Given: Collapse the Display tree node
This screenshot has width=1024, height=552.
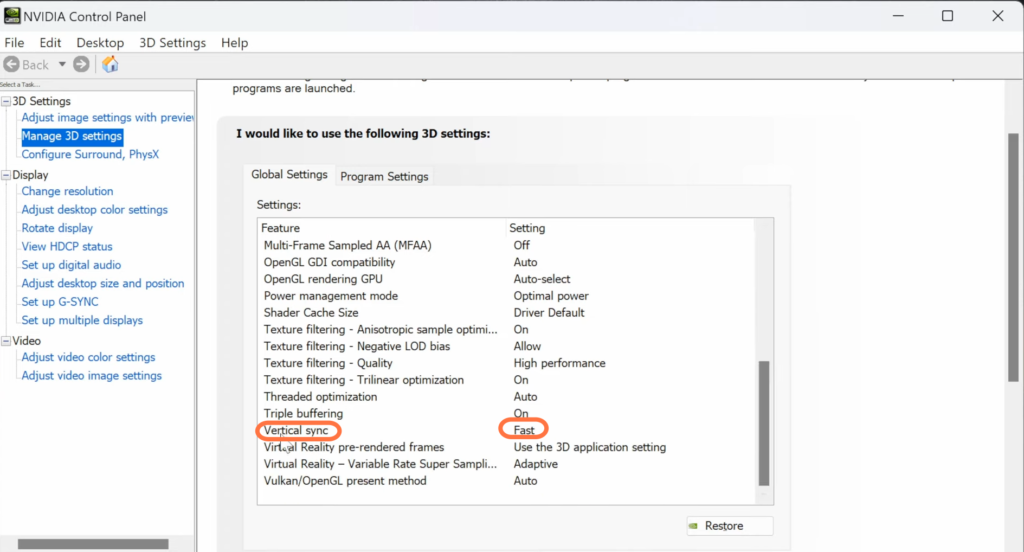Looking at the screenshot, I should (x=6, y=175).
